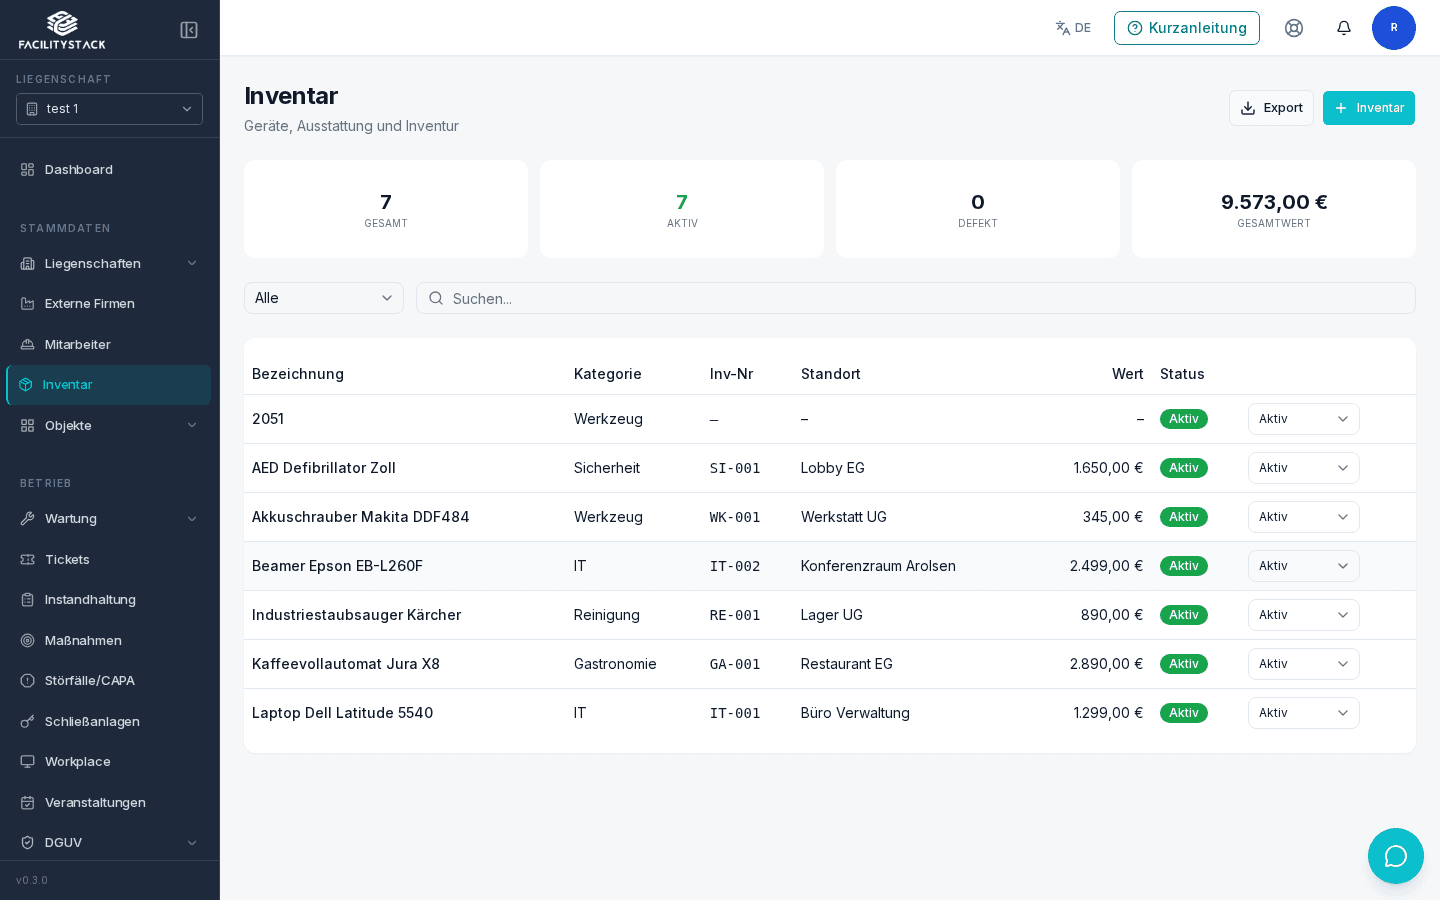1440x900 pixels.
Task: Open the chat bubble widget
Action: (x=1396, y=856)
